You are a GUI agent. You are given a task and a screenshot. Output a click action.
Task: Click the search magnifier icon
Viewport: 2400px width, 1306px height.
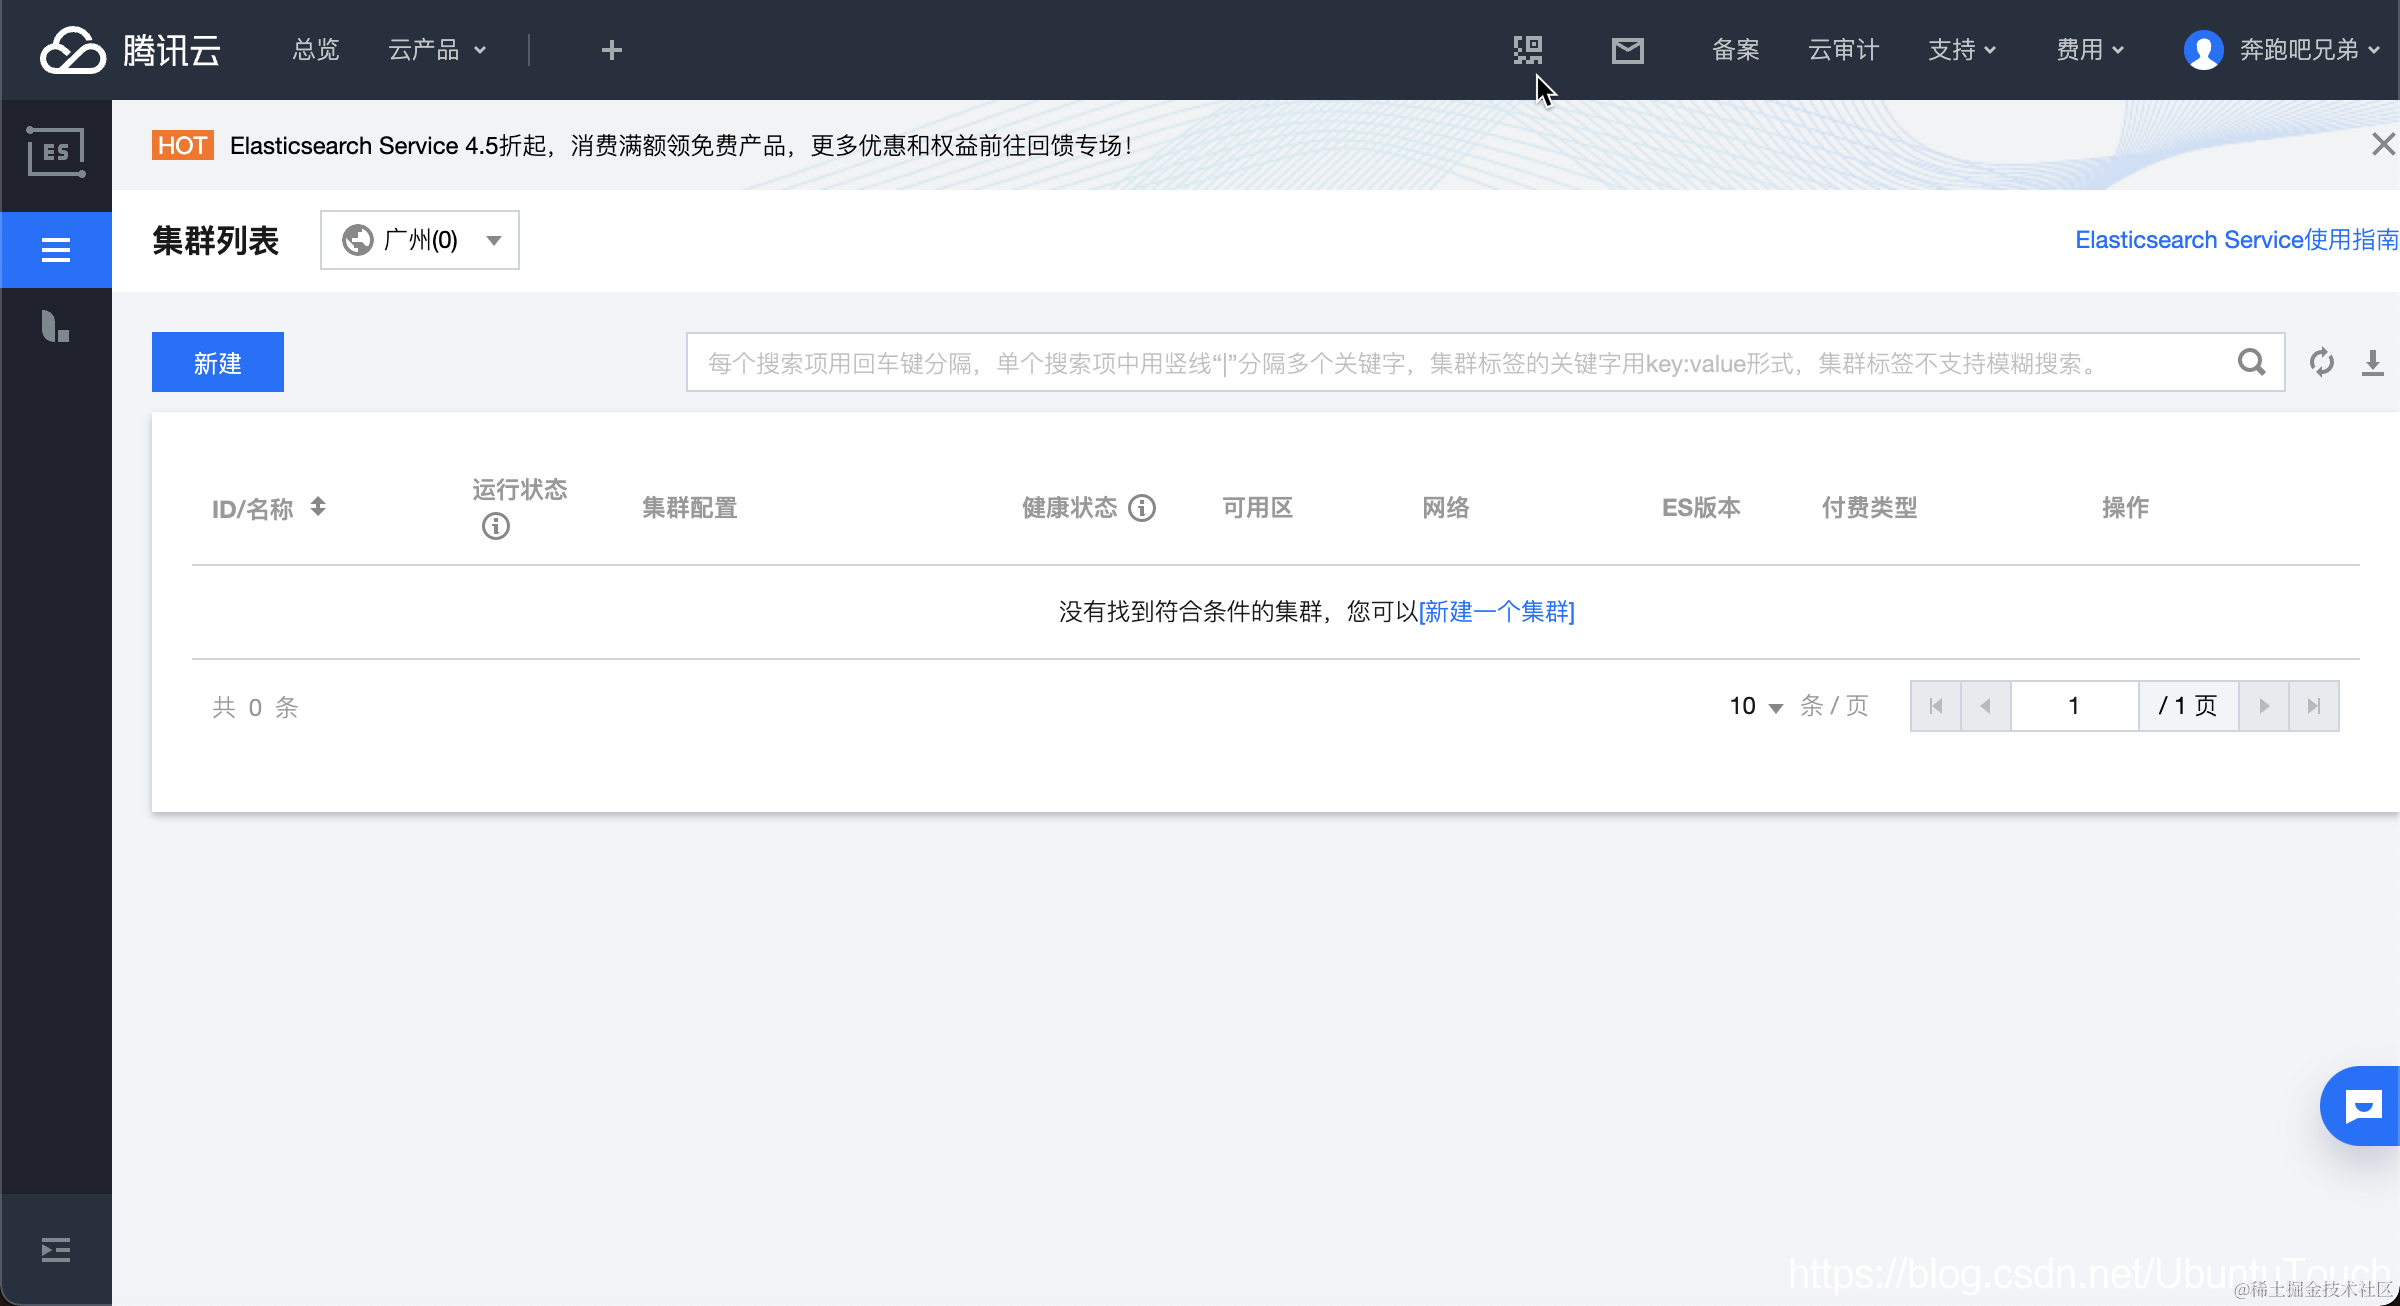(x=2251, y=362)
